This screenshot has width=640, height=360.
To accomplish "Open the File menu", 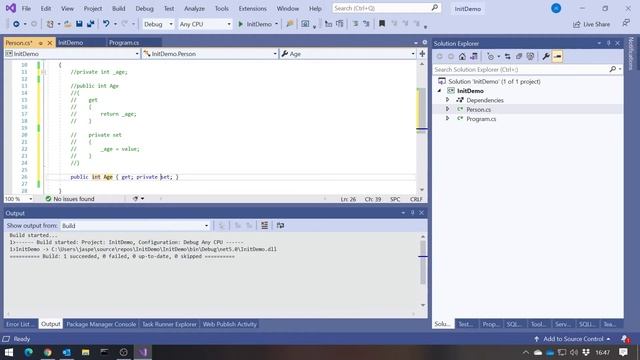I will 26,8.
